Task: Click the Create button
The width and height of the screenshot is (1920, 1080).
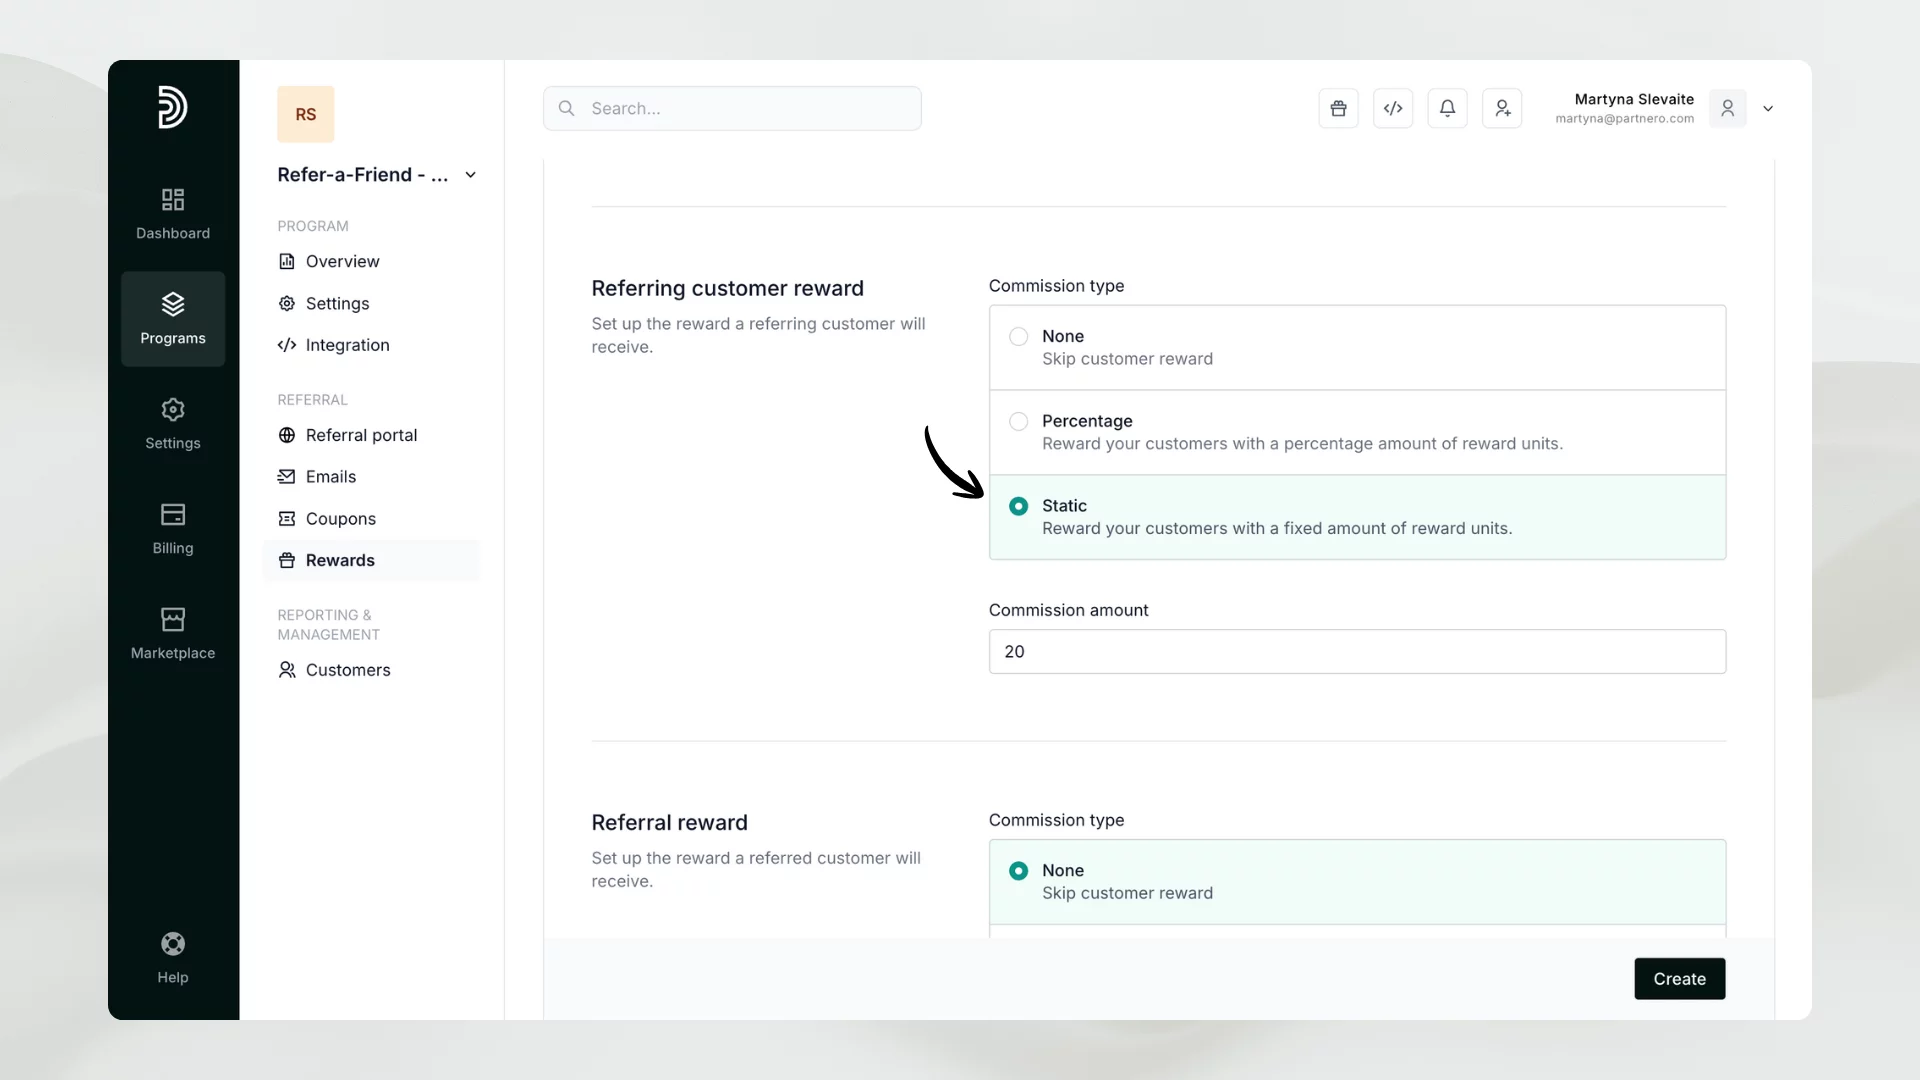Action: 1679,979
